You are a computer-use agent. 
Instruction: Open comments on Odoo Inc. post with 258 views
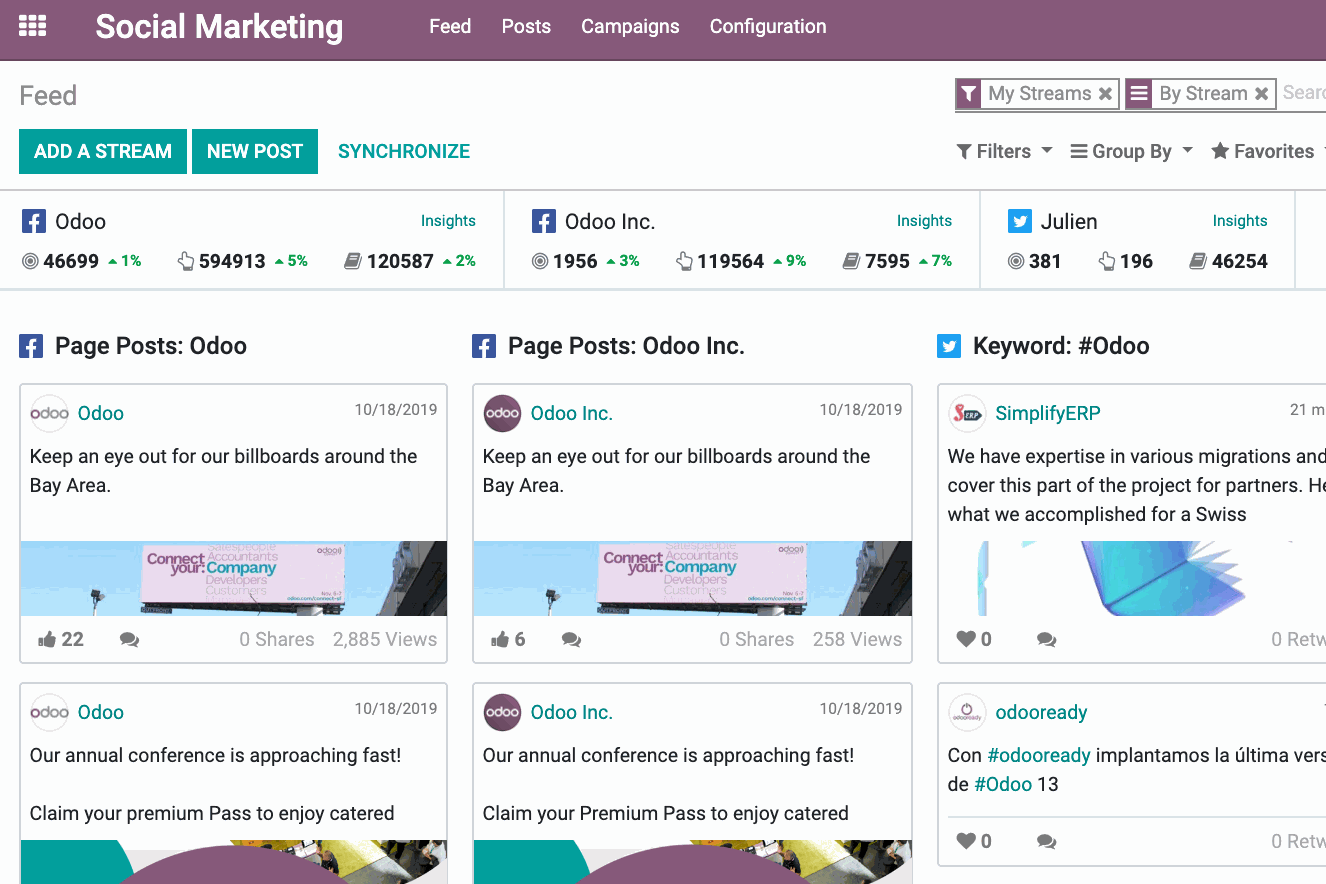point(571,640)
